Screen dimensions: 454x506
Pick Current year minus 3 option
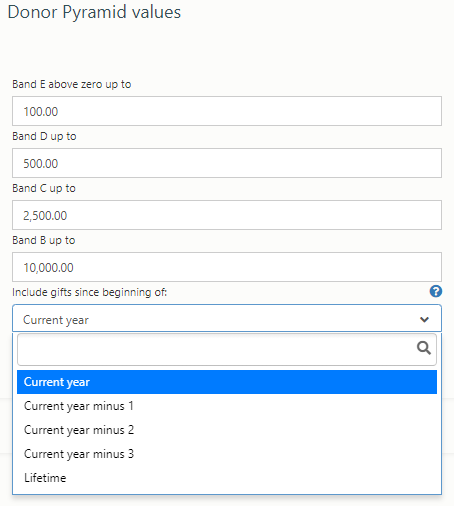[227, 454]
